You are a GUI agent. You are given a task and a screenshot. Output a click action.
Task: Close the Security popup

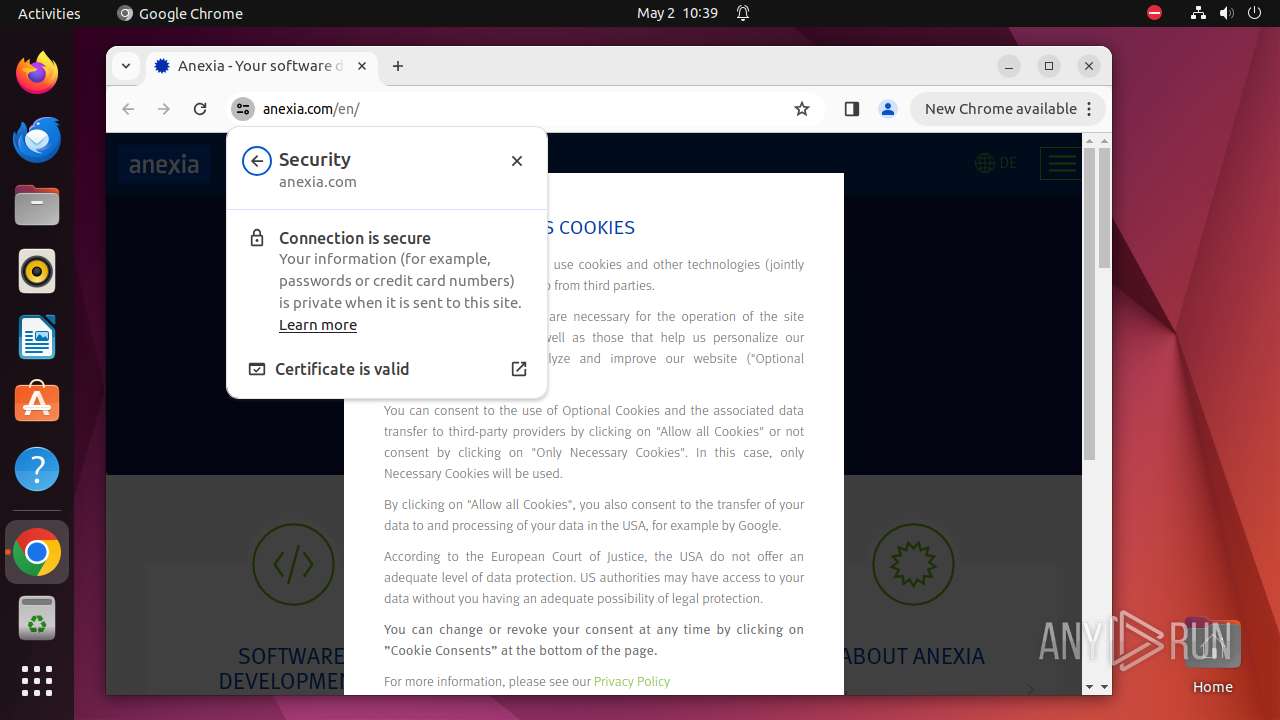pos(517,160)
